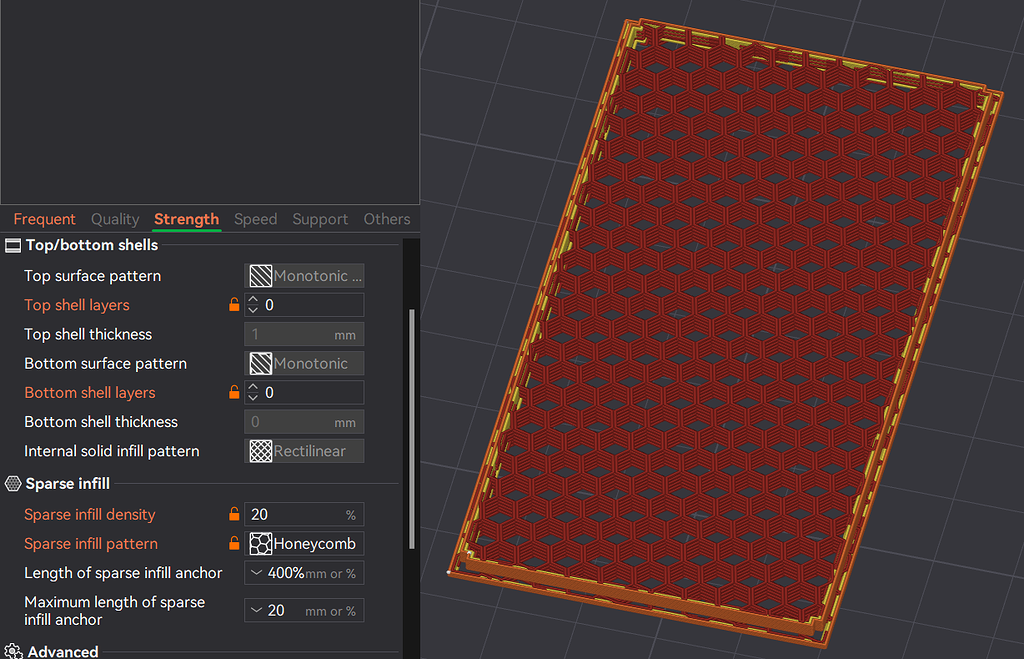Click the Sparse infill section heading
This screenshot has height=659, width=1024.
click(67, 483)
